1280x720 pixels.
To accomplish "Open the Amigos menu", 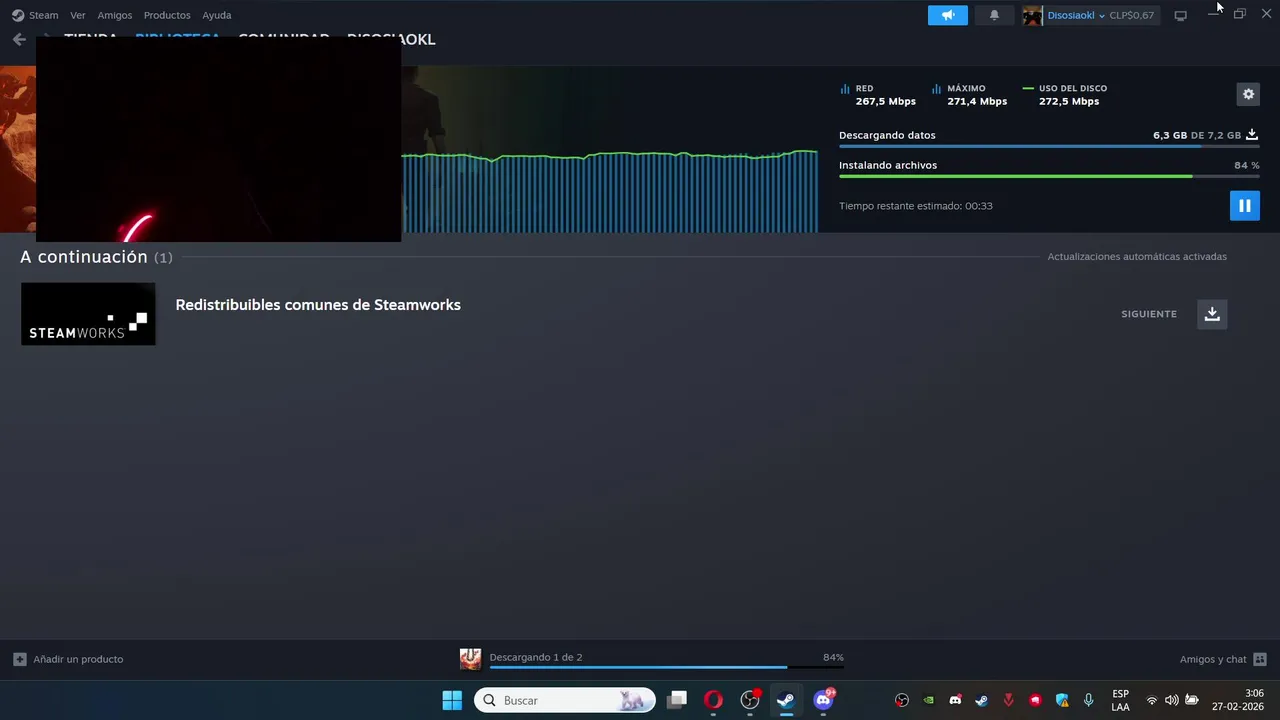I will coord(115,15).
